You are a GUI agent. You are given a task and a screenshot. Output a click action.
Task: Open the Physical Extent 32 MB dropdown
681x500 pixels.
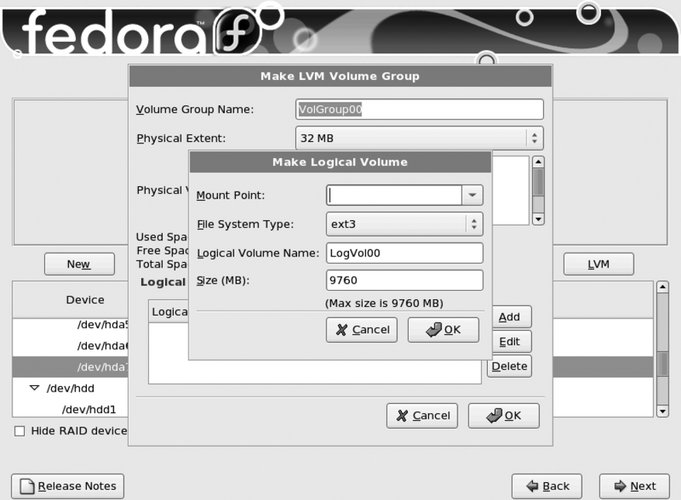coord(419,138)
